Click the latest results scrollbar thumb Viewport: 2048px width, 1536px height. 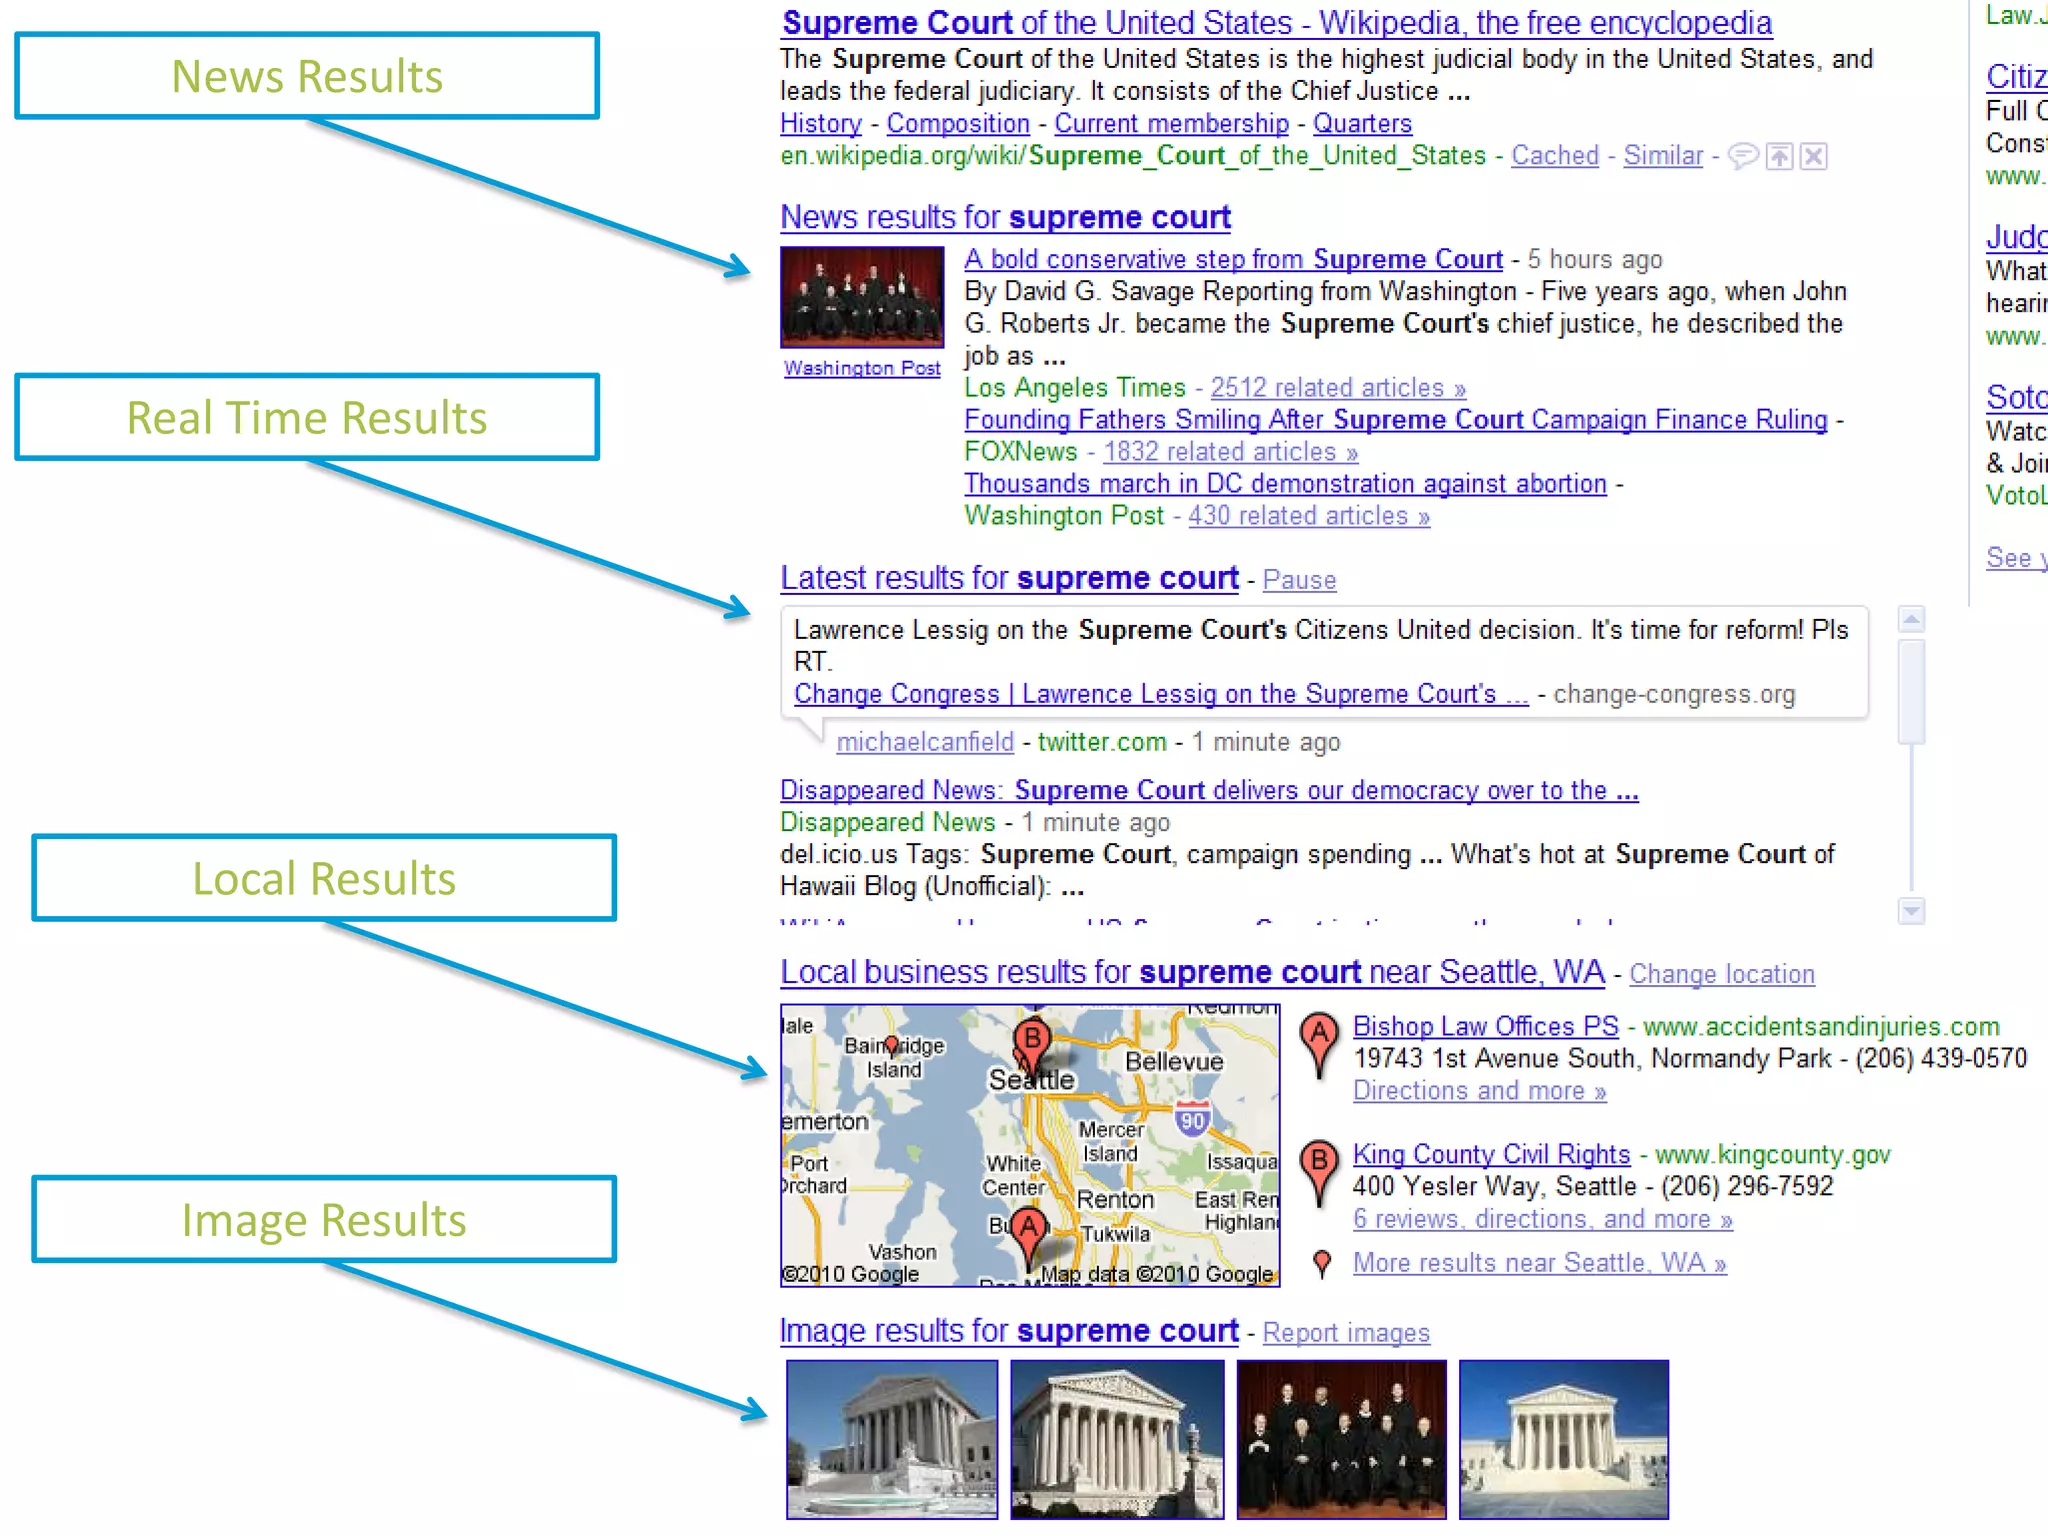[x=1911, y=692]
